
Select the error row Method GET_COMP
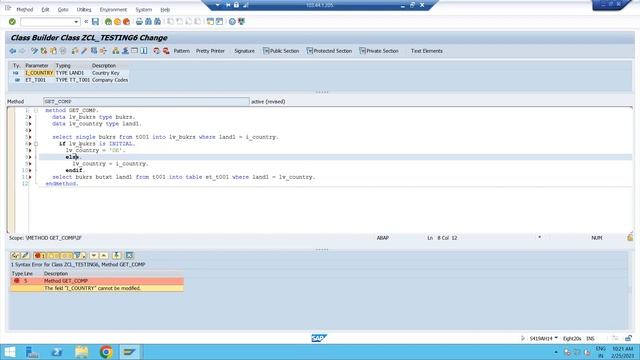pos(97,281)
